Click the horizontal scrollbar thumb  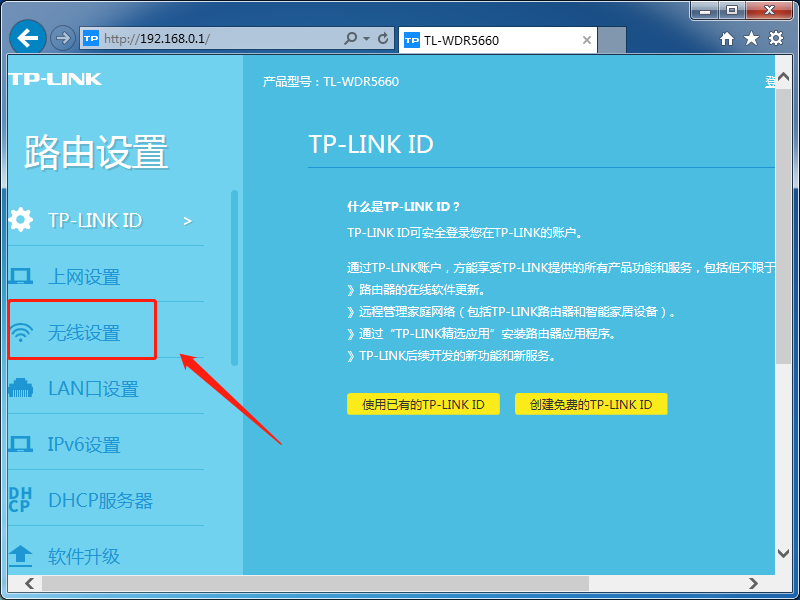pyautogui.click(x=315, y=583)
